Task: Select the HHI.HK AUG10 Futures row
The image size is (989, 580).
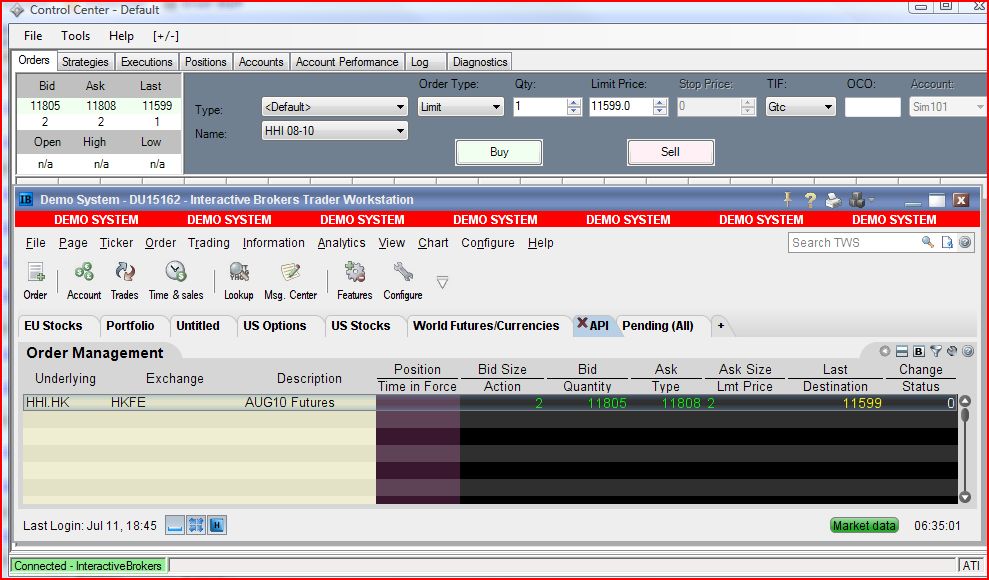Action: pyautogui.click(x=490, y=403)
